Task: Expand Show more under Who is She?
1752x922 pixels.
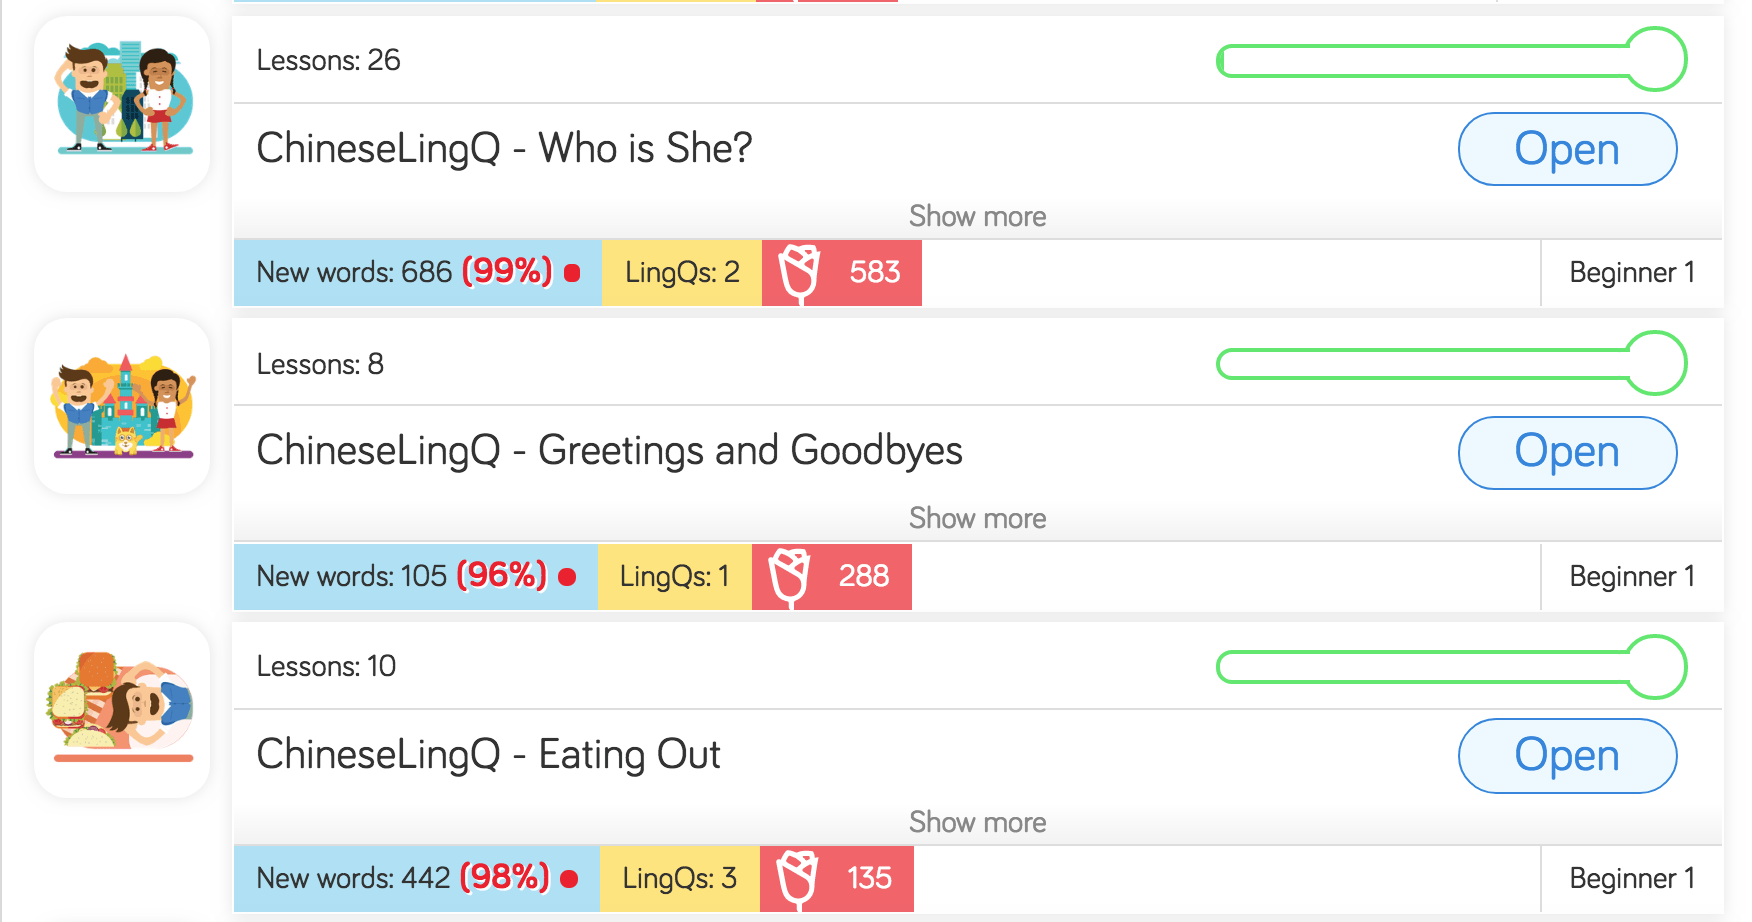Action: point(978,216)
